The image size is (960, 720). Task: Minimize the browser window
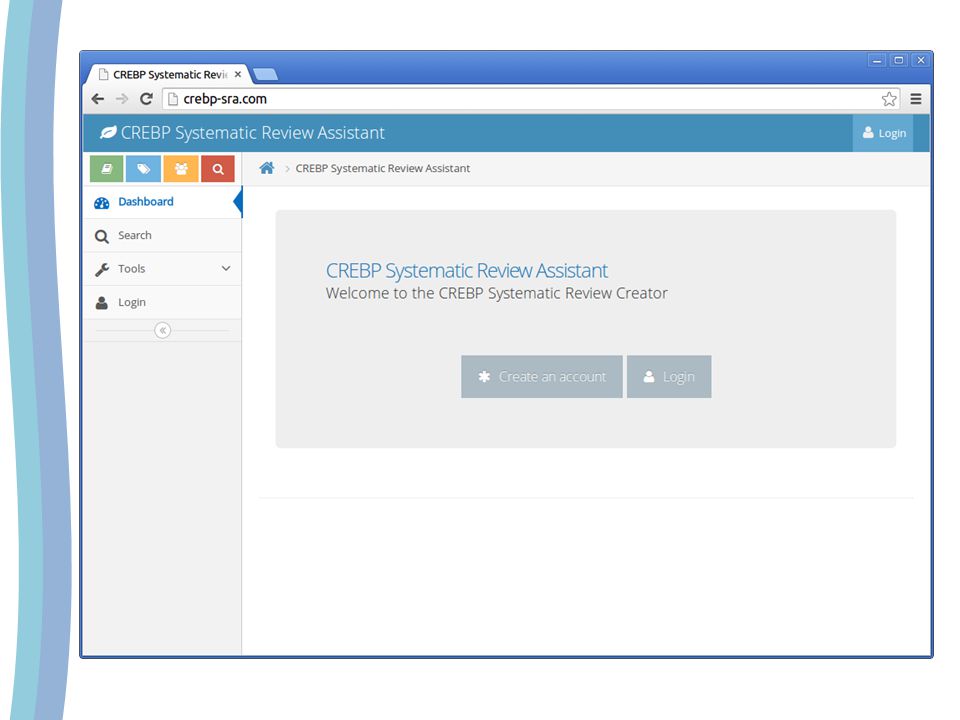(x=877, y=60)
